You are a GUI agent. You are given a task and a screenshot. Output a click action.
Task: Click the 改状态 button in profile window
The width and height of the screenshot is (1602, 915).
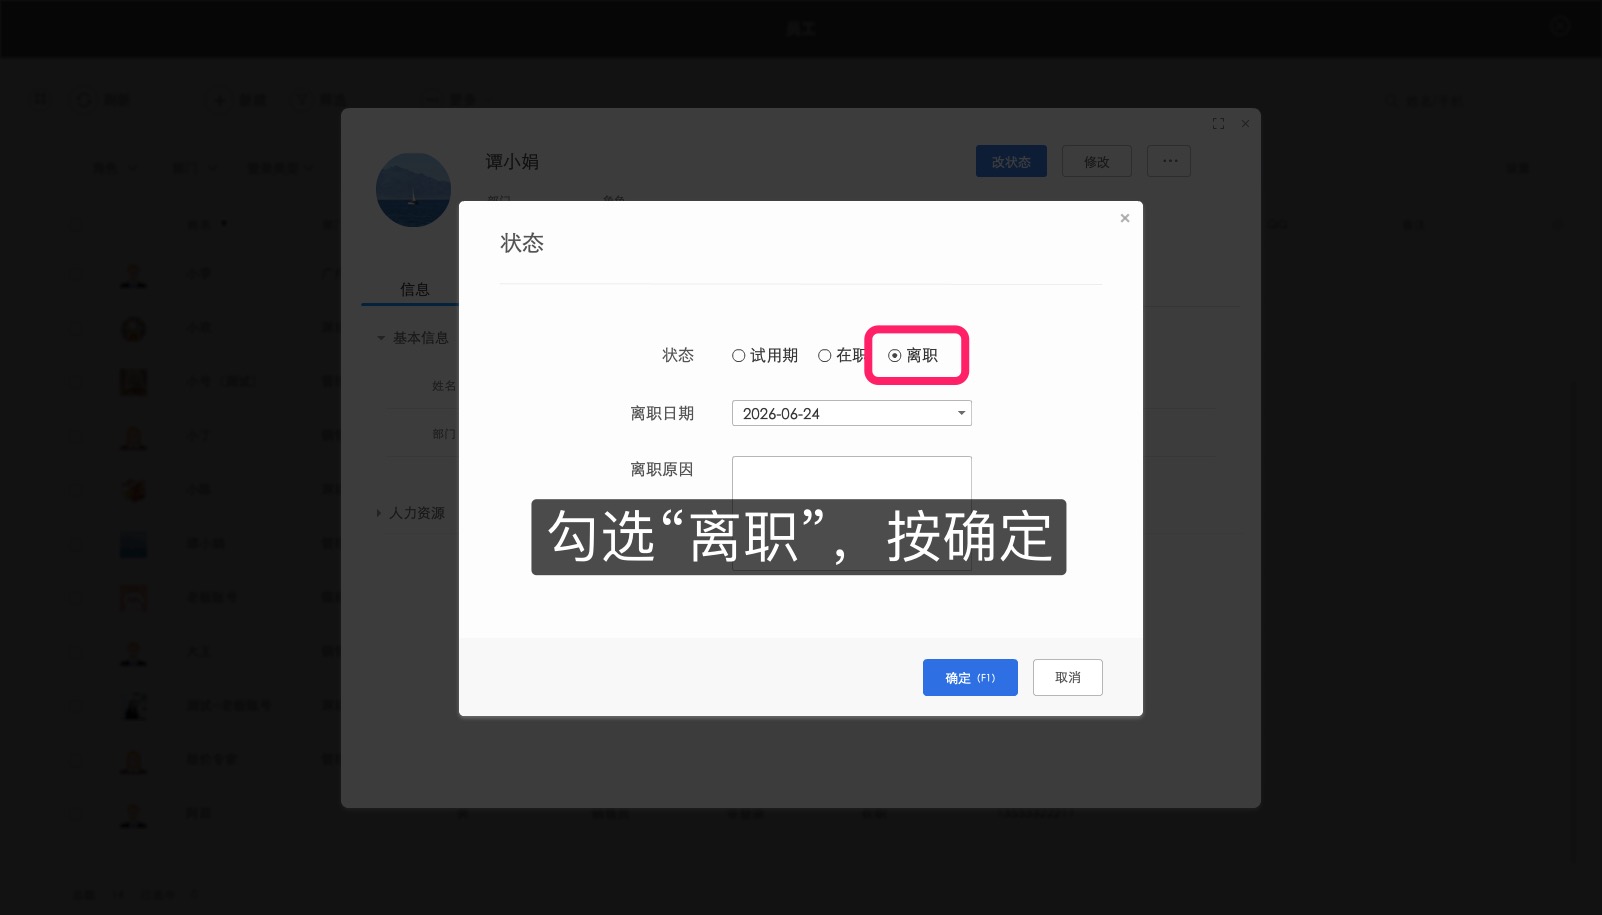(x=1011, y=161)
